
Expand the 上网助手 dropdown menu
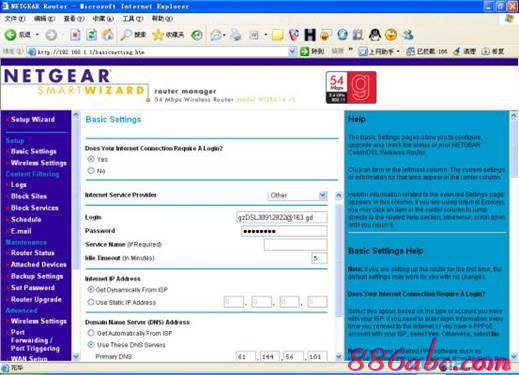398,52
